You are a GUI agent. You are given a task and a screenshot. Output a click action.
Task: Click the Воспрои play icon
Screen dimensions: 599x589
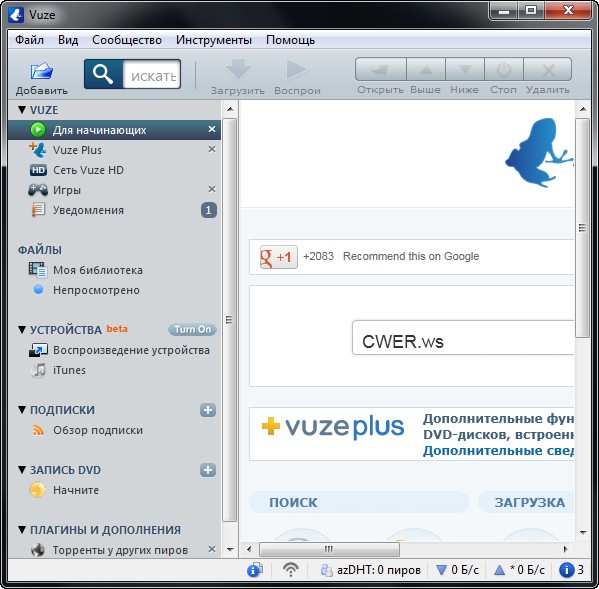296,70
